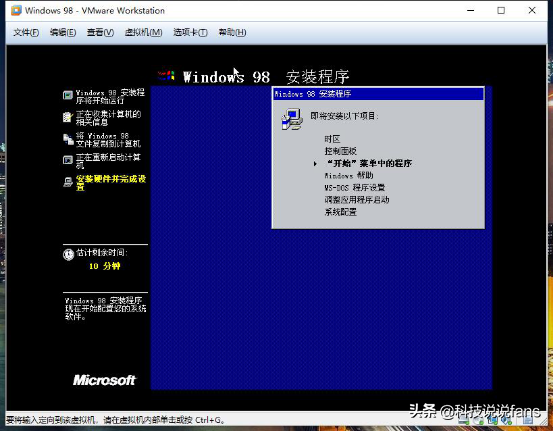The height and width of the screenshot is (431, 553).
Task: Open the 编辑(E) menu
Action: (x=63, y=32)
